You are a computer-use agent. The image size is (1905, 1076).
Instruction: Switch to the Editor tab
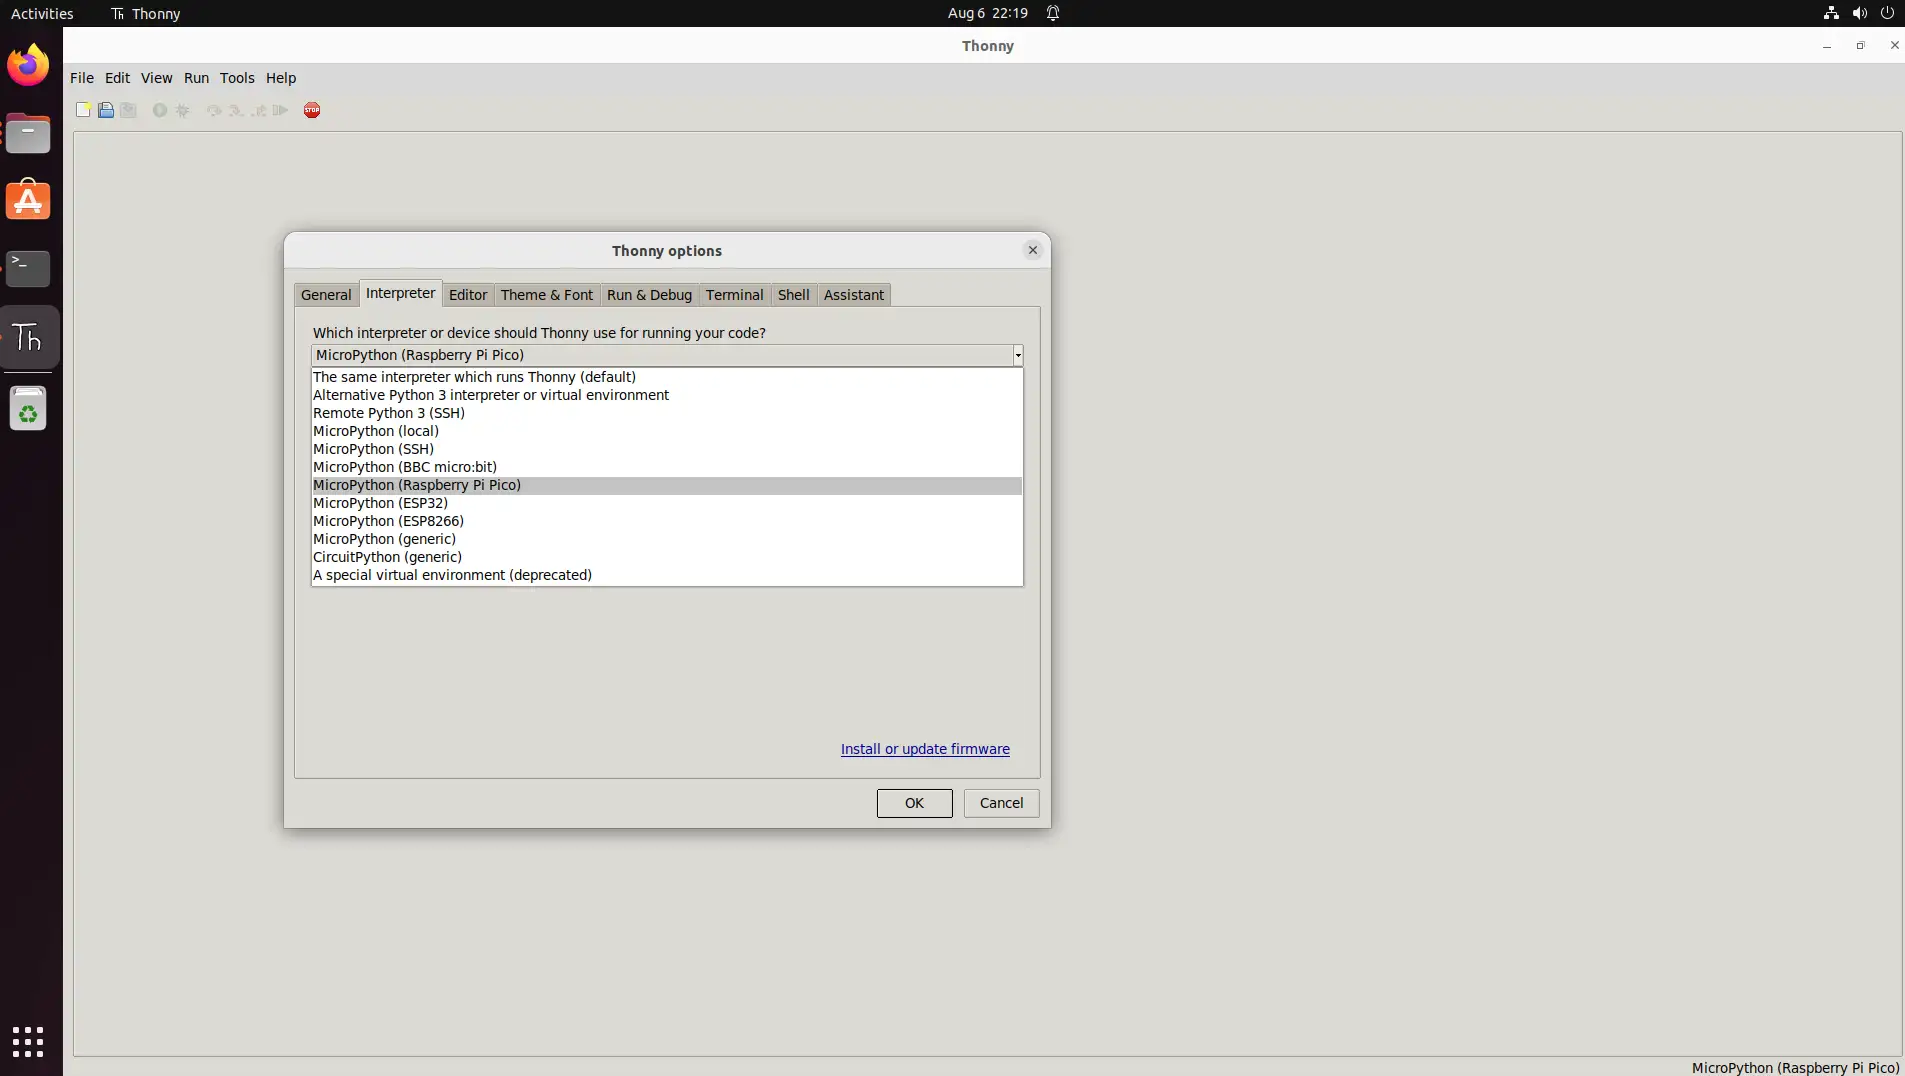click(468, 295)
